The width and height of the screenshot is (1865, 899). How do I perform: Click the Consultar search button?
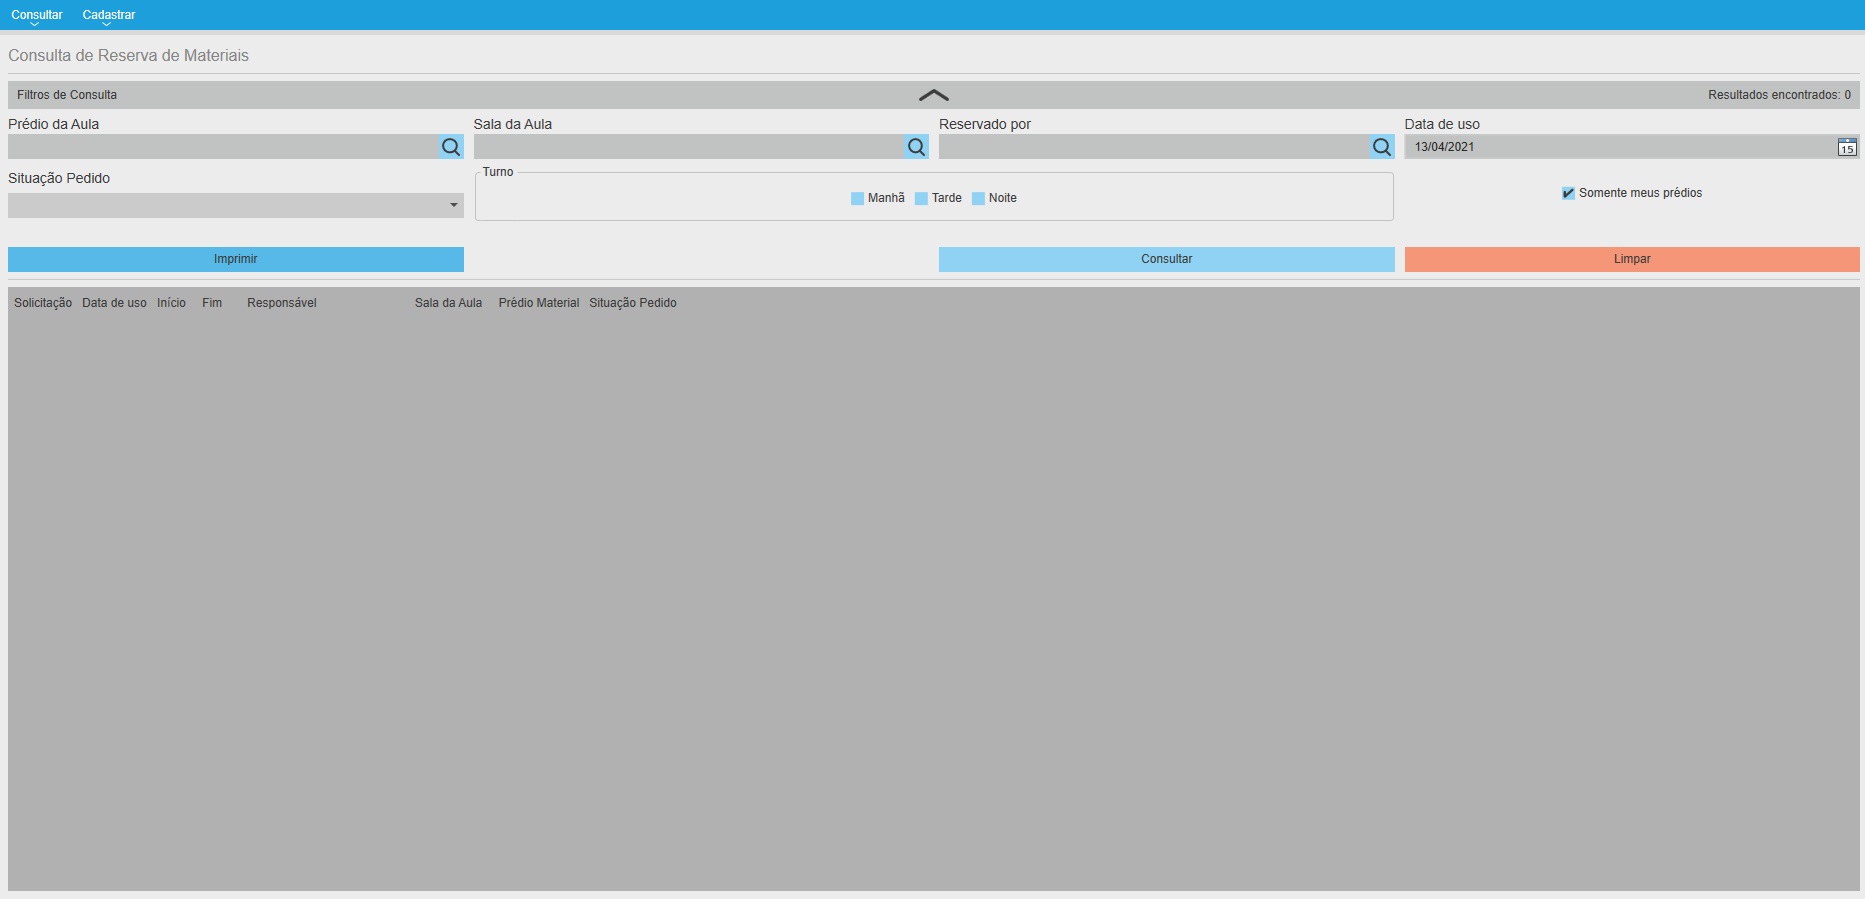[1167, 259]
